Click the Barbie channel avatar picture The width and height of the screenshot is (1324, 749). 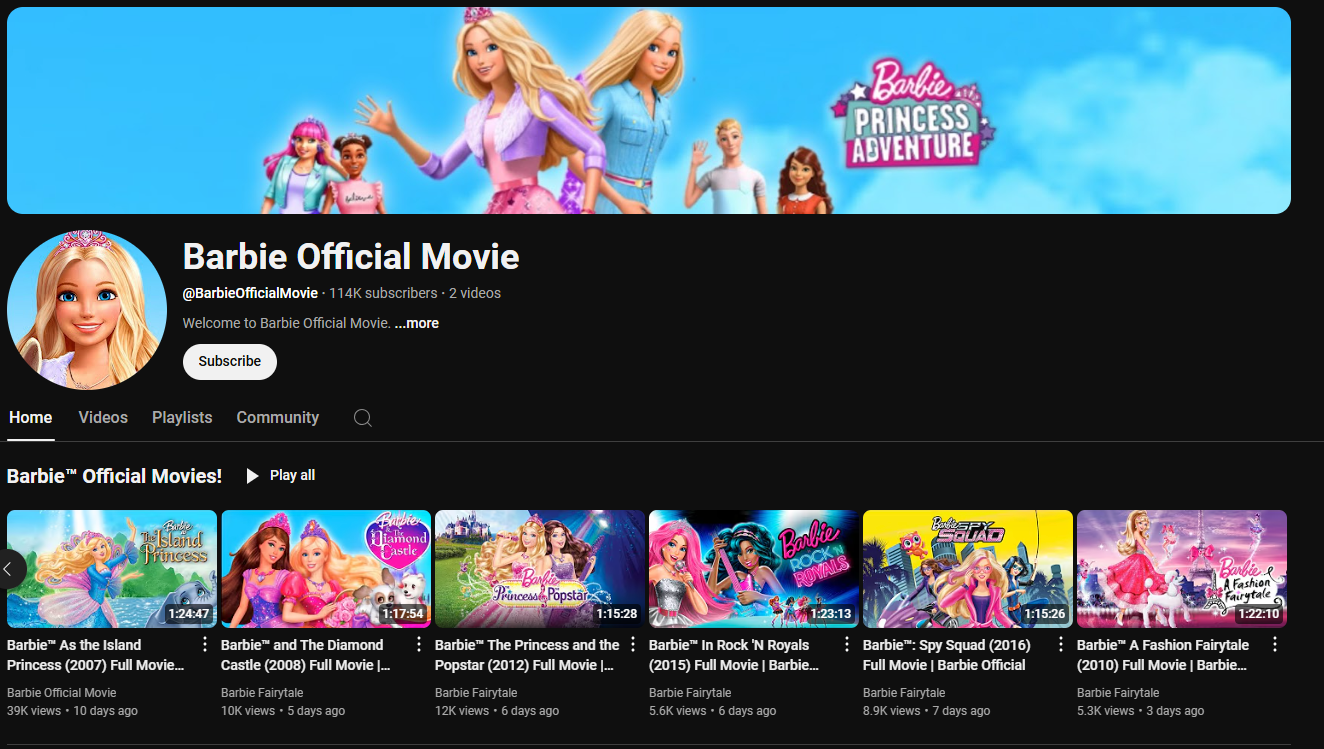pos(87,309)
